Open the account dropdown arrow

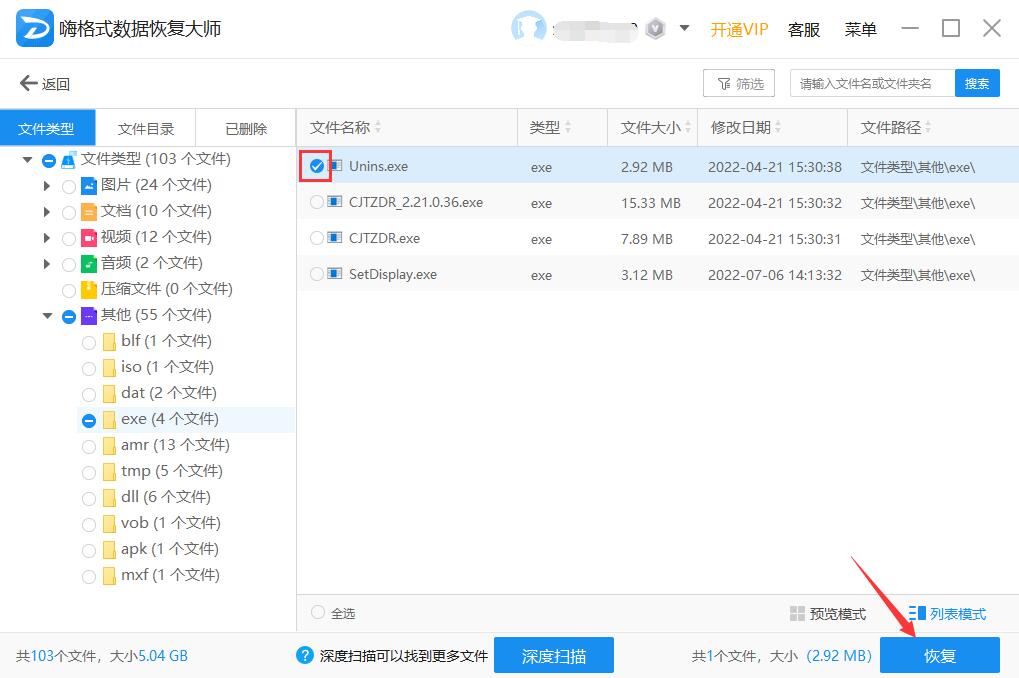tap(685, 28)
